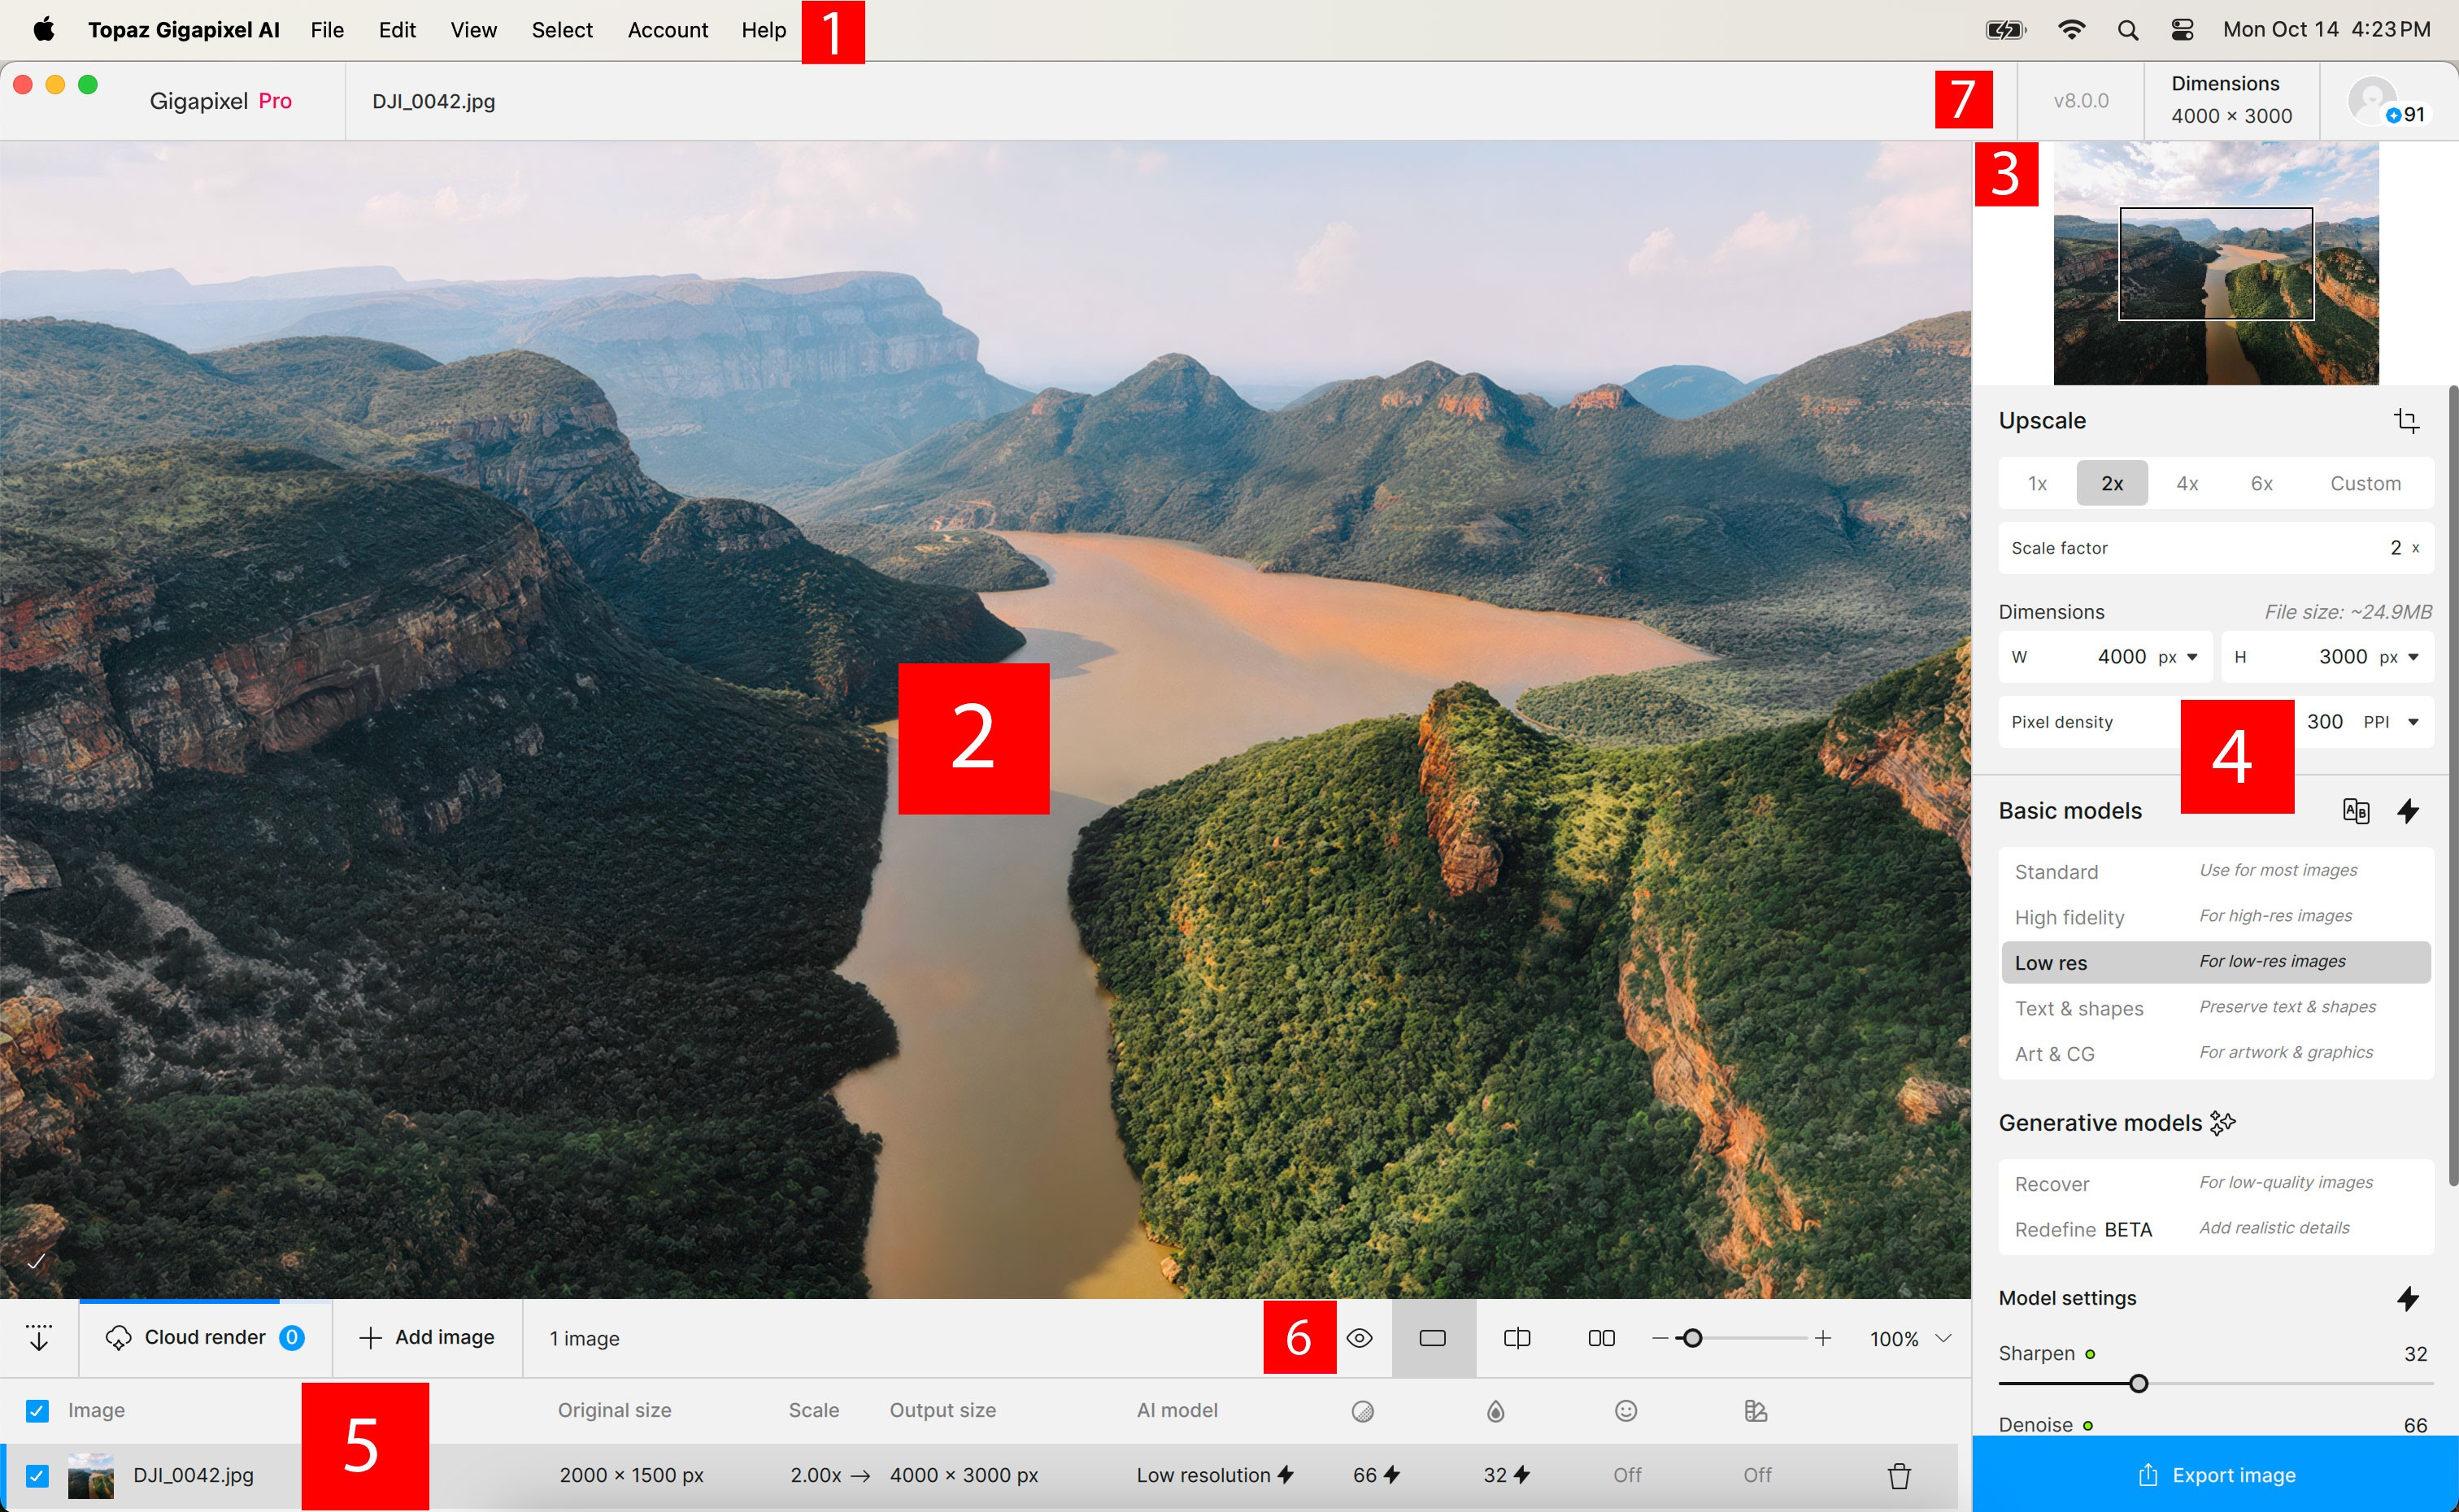Click the crop icon beside Upscale
This screenshot has width=2459, height=1512.
2406,421
